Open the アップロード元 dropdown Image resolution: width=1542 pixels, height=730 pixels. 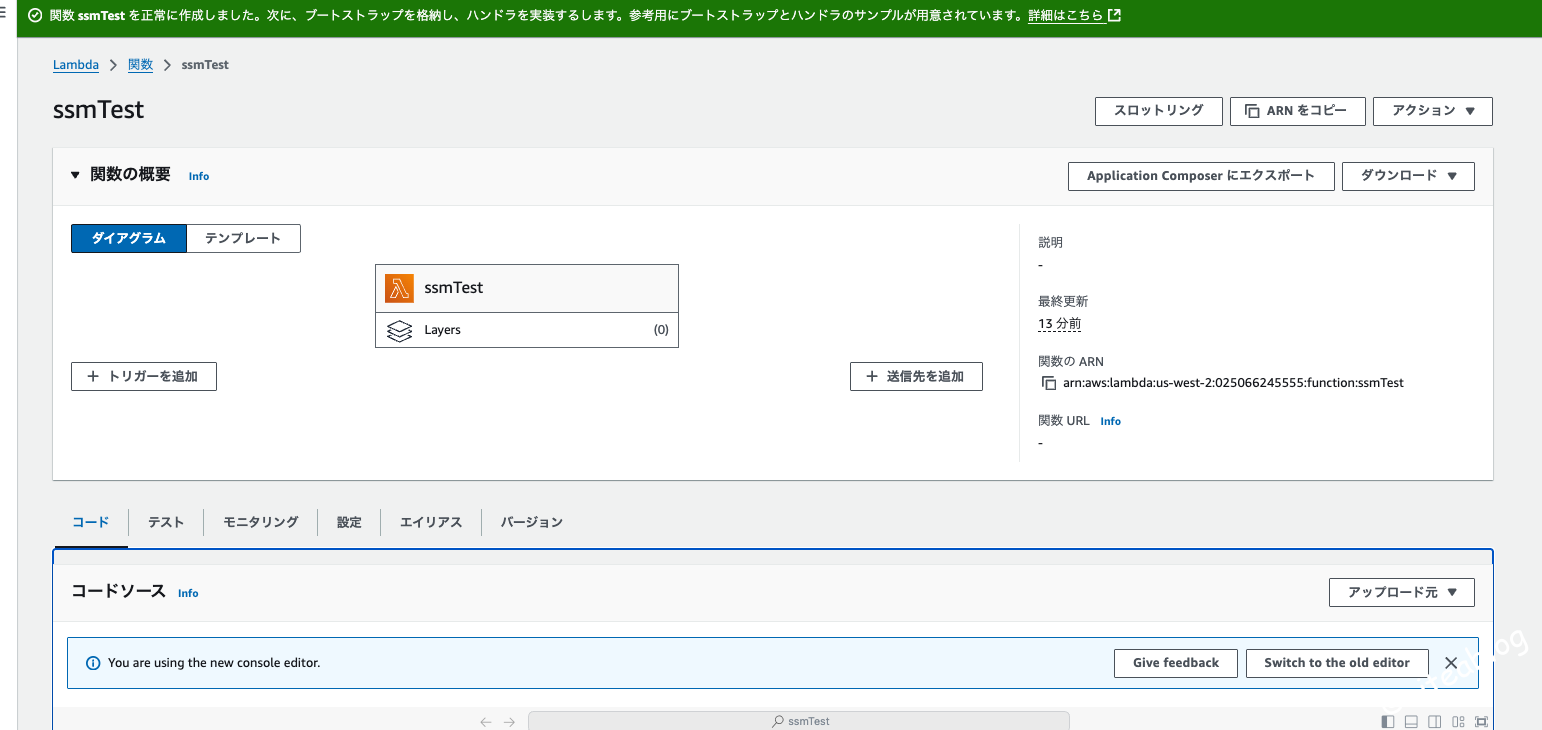pyautogui.click(x=1402, y=592)
